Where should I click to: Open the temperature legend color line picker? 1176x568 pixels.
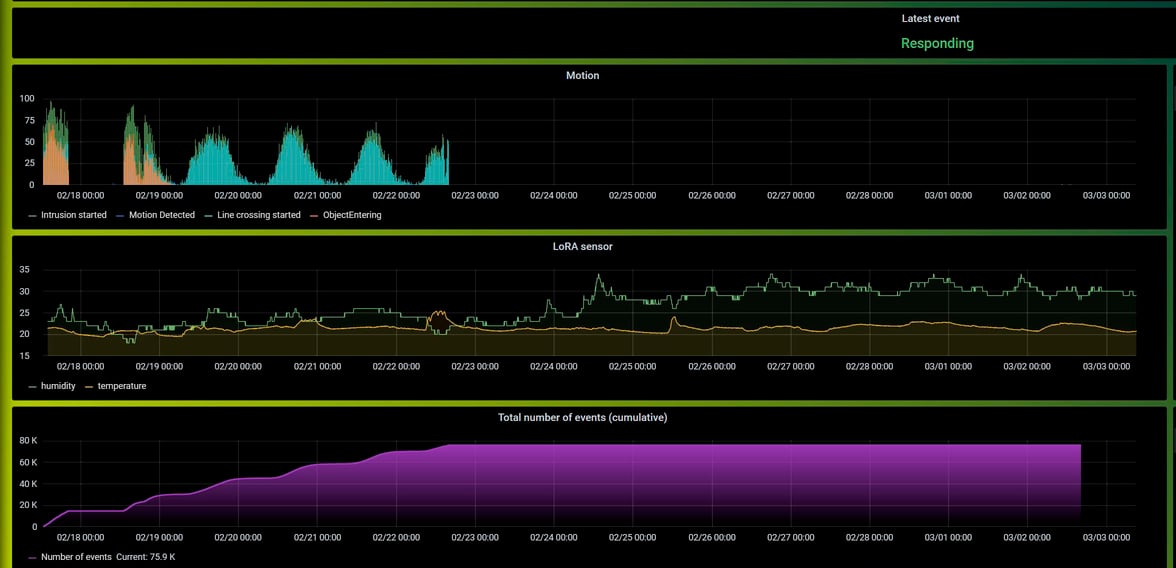click(90, 386)
